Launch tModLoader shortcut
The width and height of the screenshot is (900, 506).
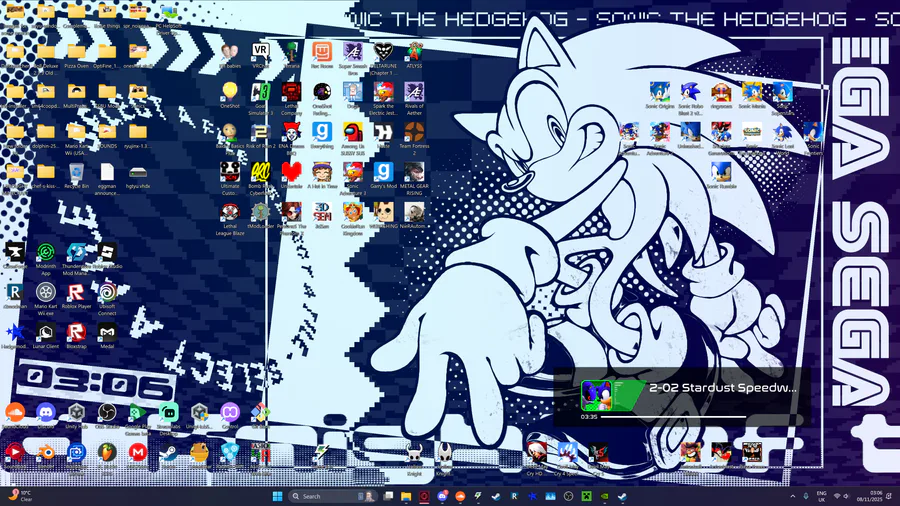point(261,215)
